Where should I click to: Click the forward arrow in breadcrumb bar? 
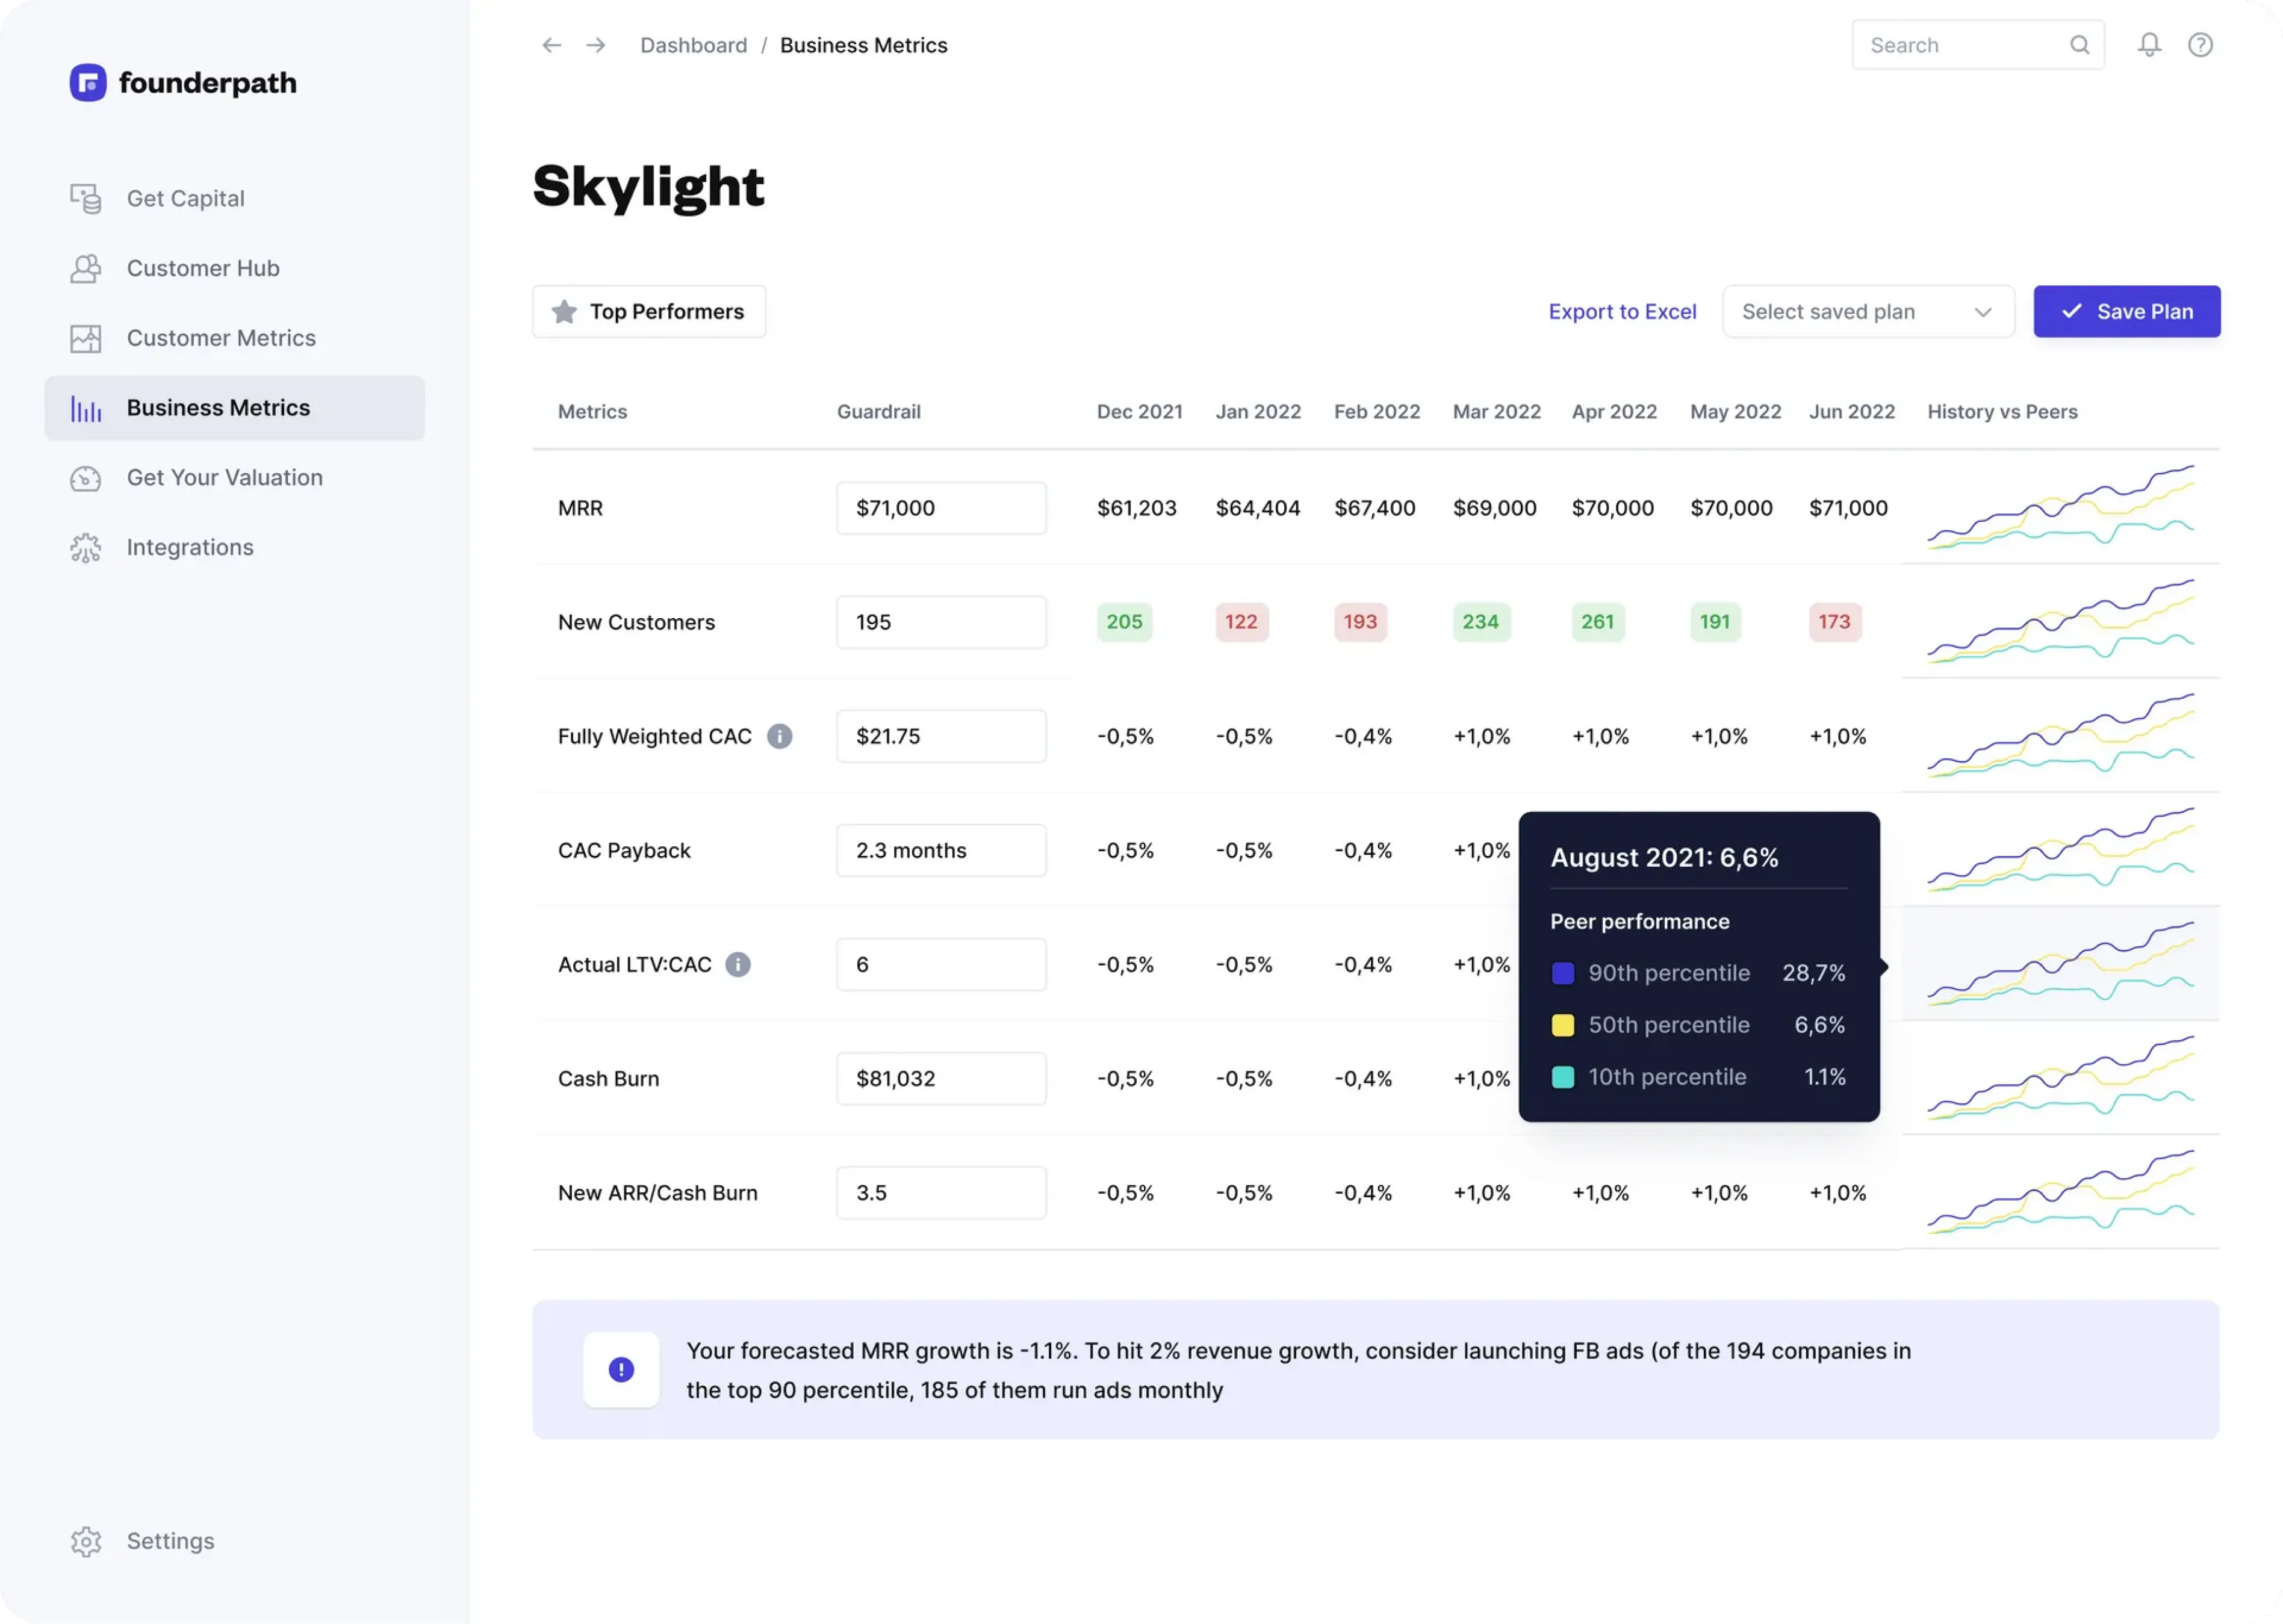point(596,46)
